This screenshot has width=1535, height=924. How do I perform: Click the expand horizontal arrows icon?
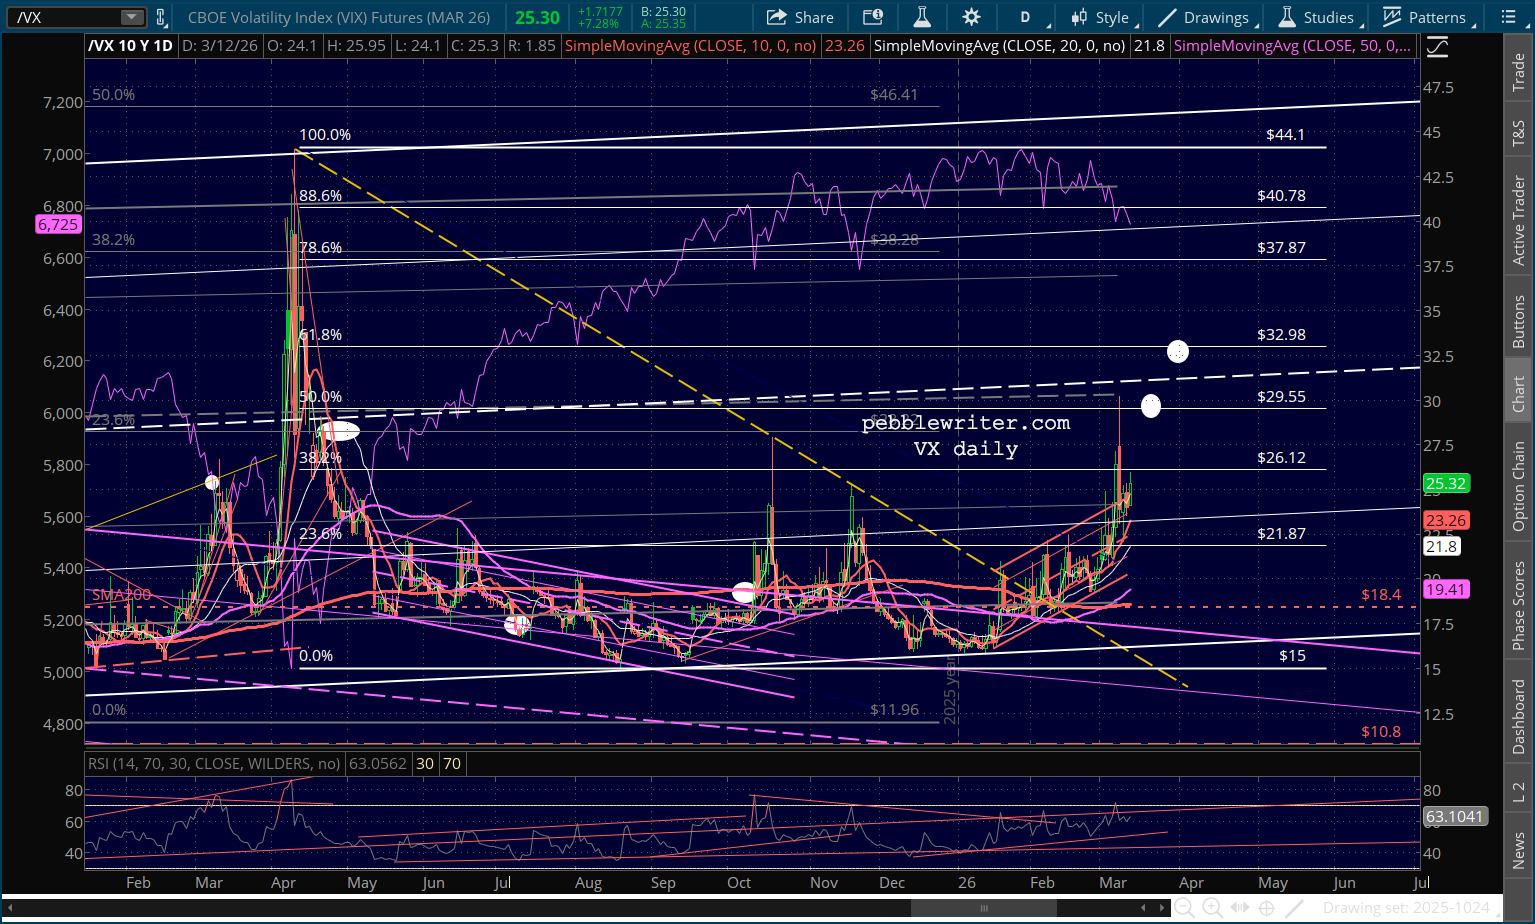tap(1240, 907)
